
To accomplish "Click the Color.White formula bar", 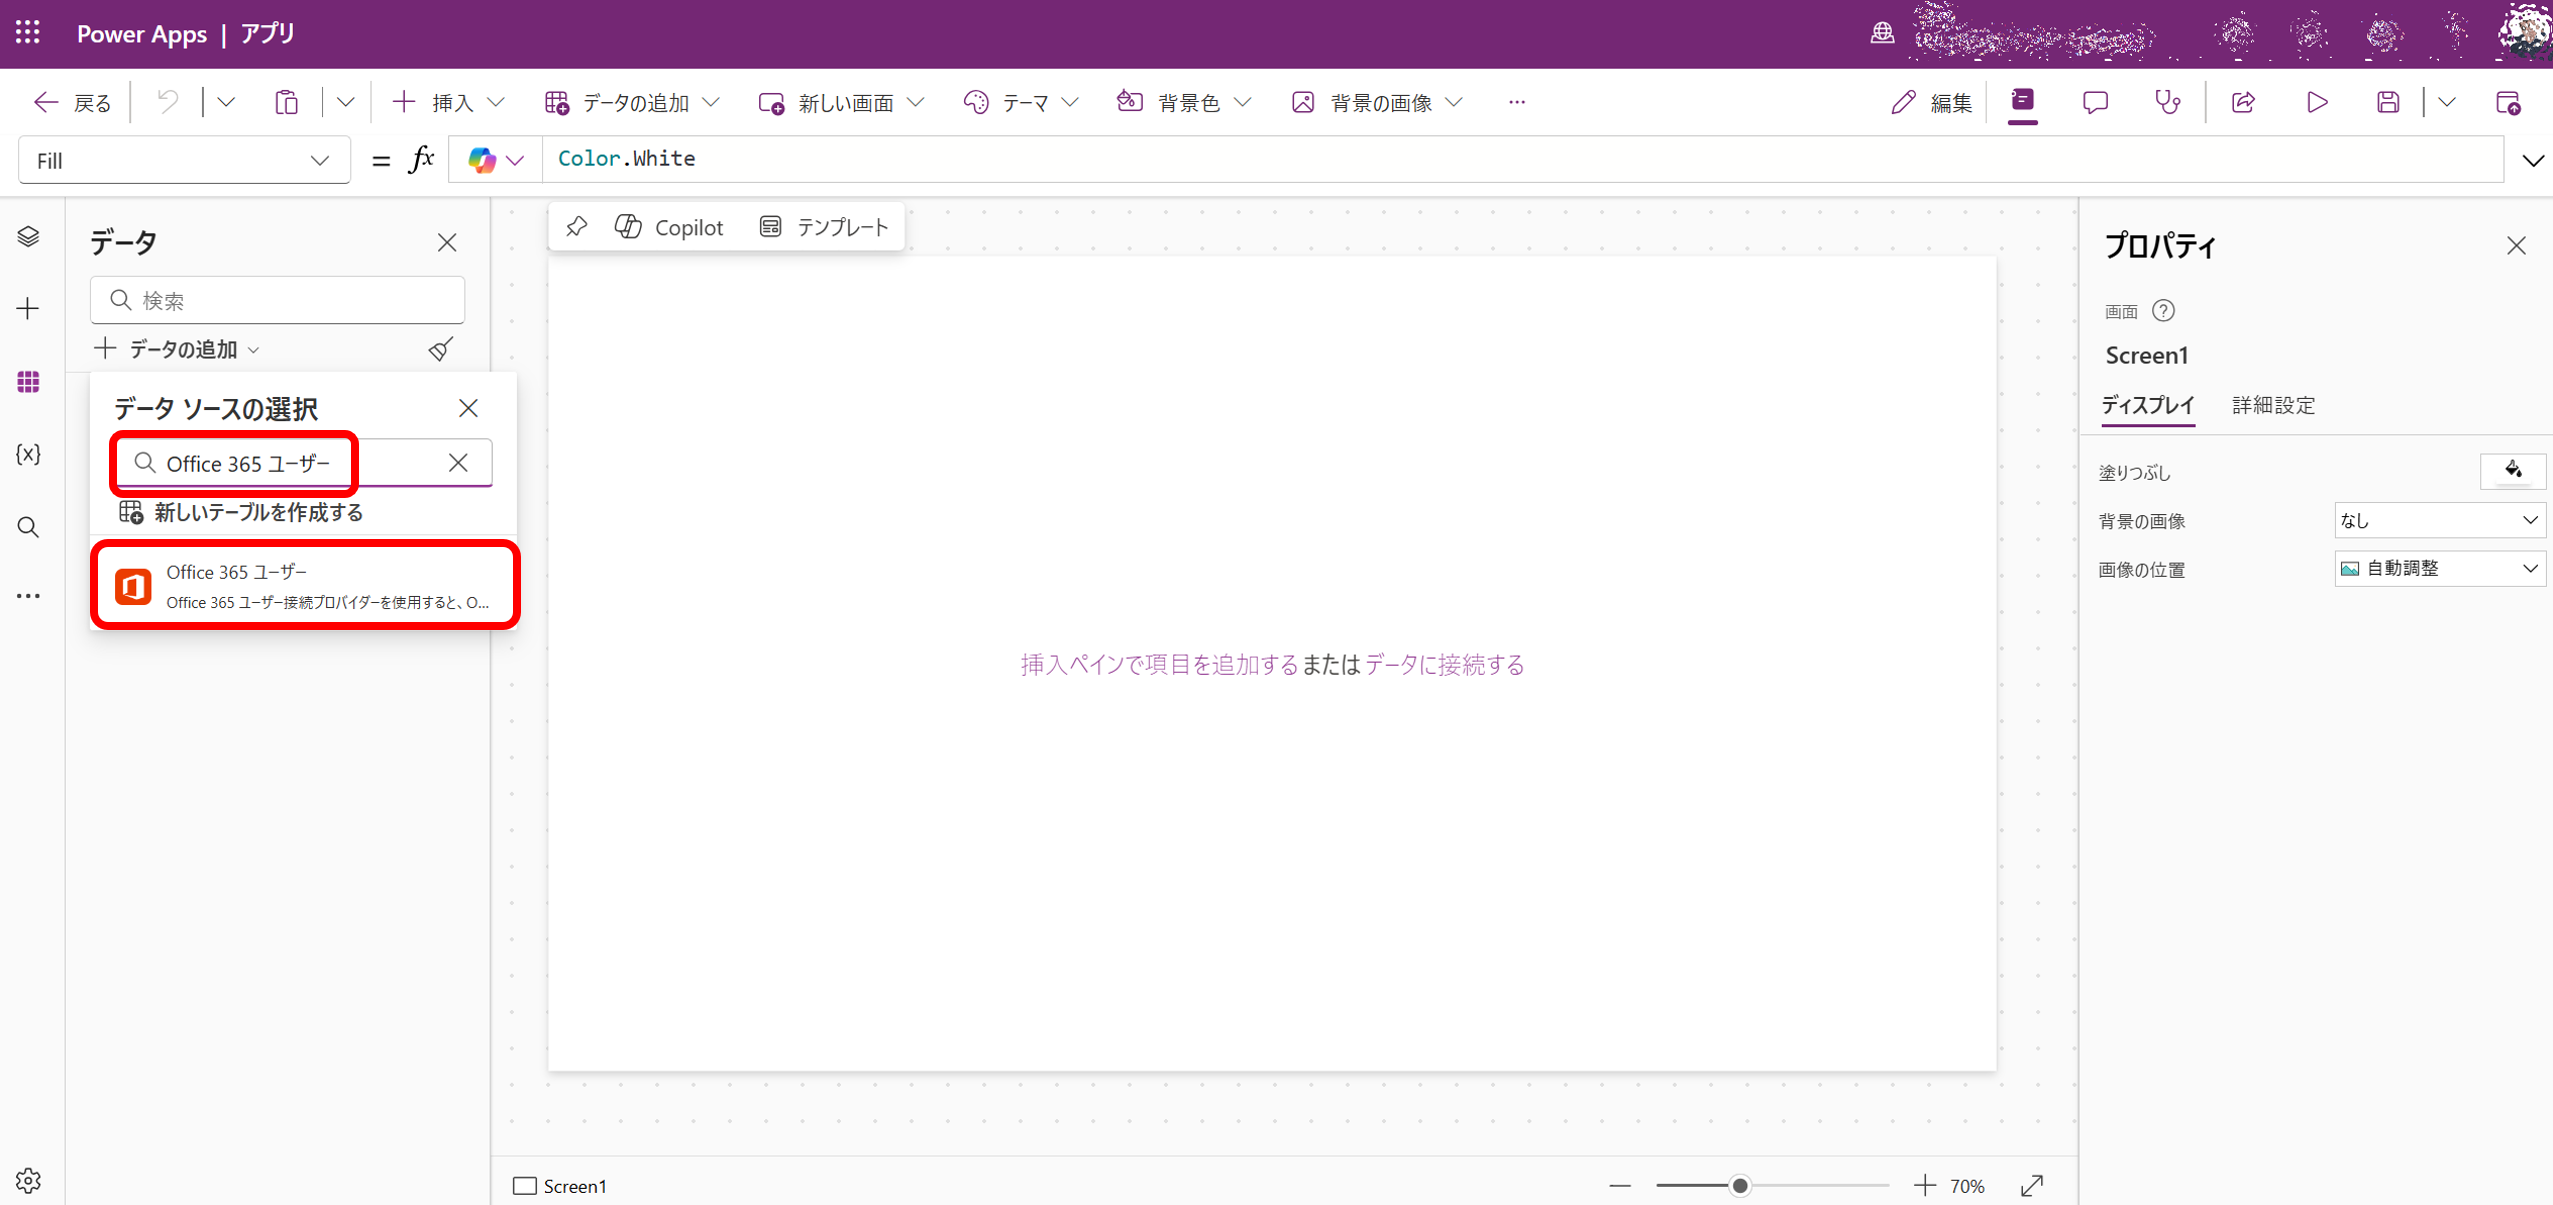I will [x=1522, y=159].
